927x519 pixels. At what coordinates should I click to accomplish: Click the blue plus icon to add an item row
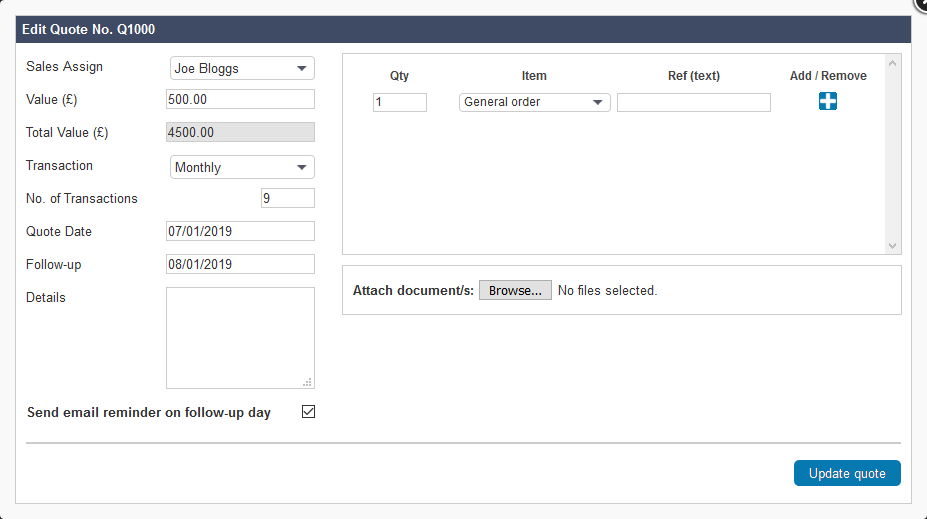point(828,101)
